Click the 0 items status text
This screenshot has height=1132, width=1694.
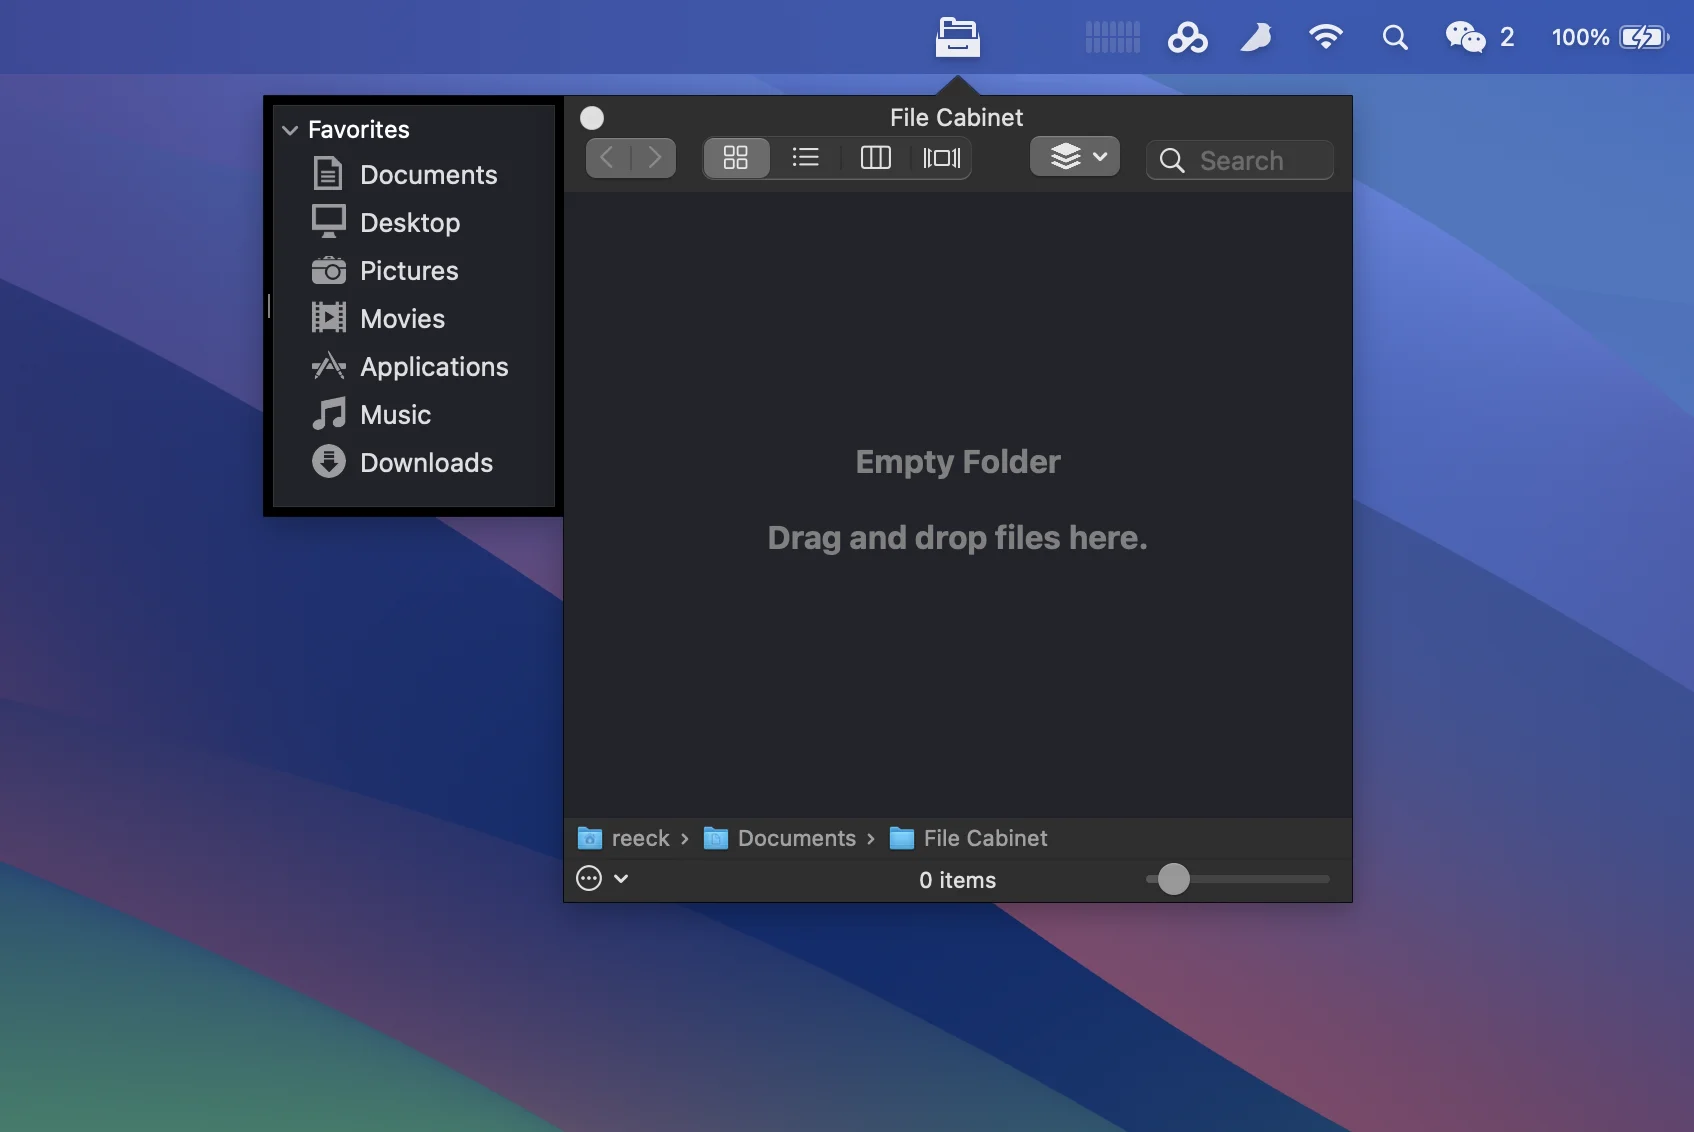(958, 880)
